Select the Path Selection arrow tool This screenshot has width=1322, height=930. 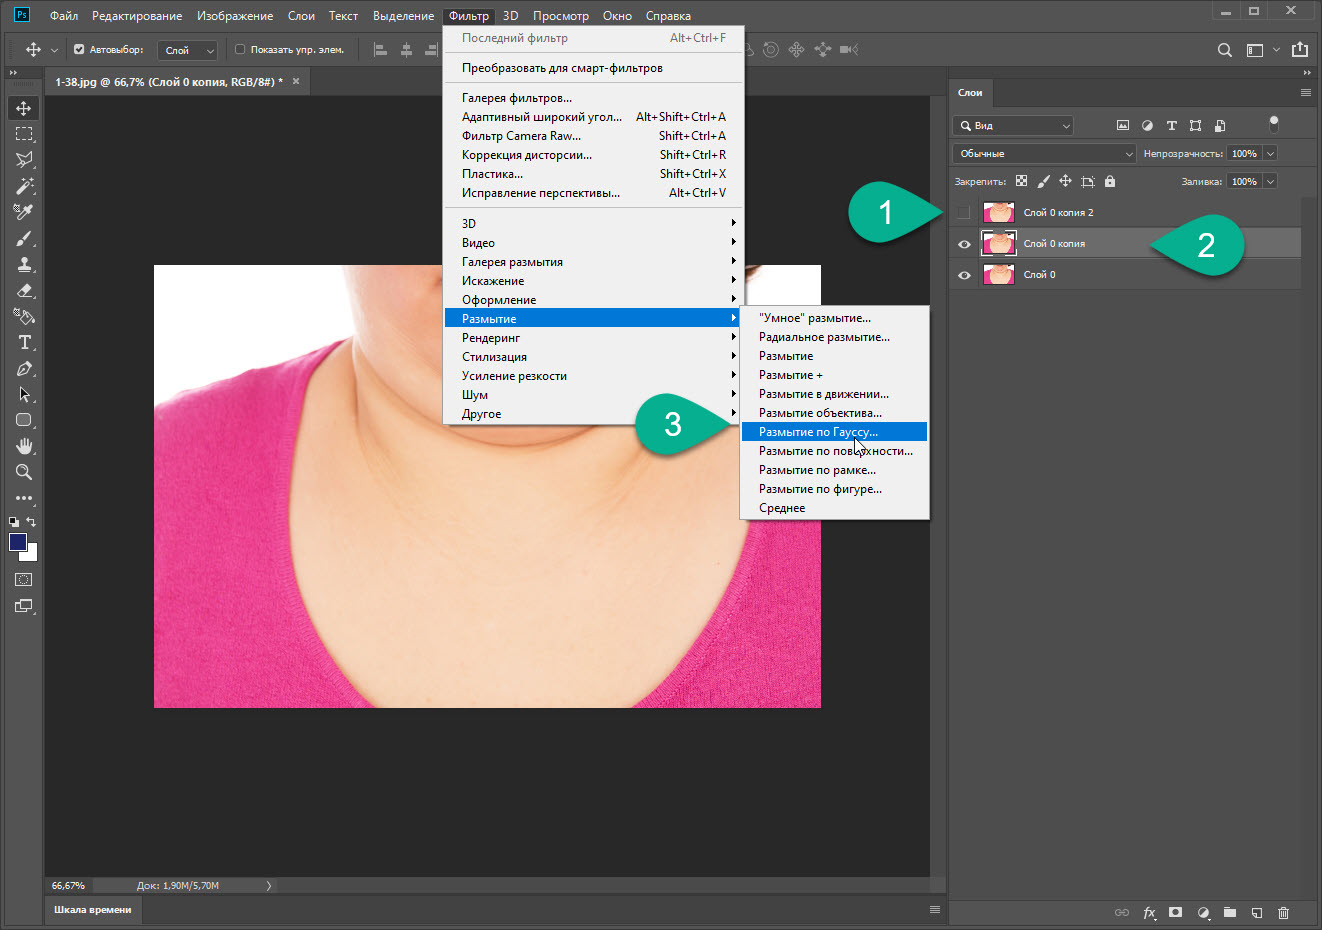[24, 394]
